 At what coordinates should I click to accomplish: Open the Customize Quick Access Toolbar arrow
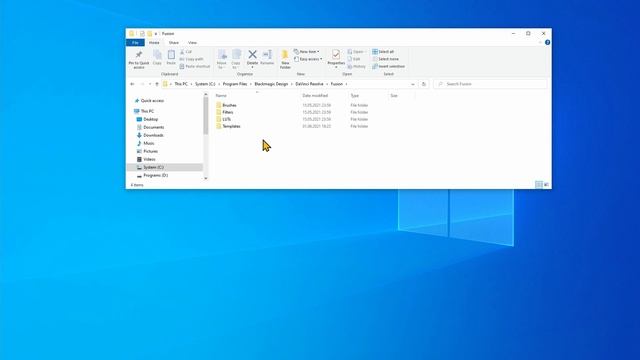tap(156, 34)
